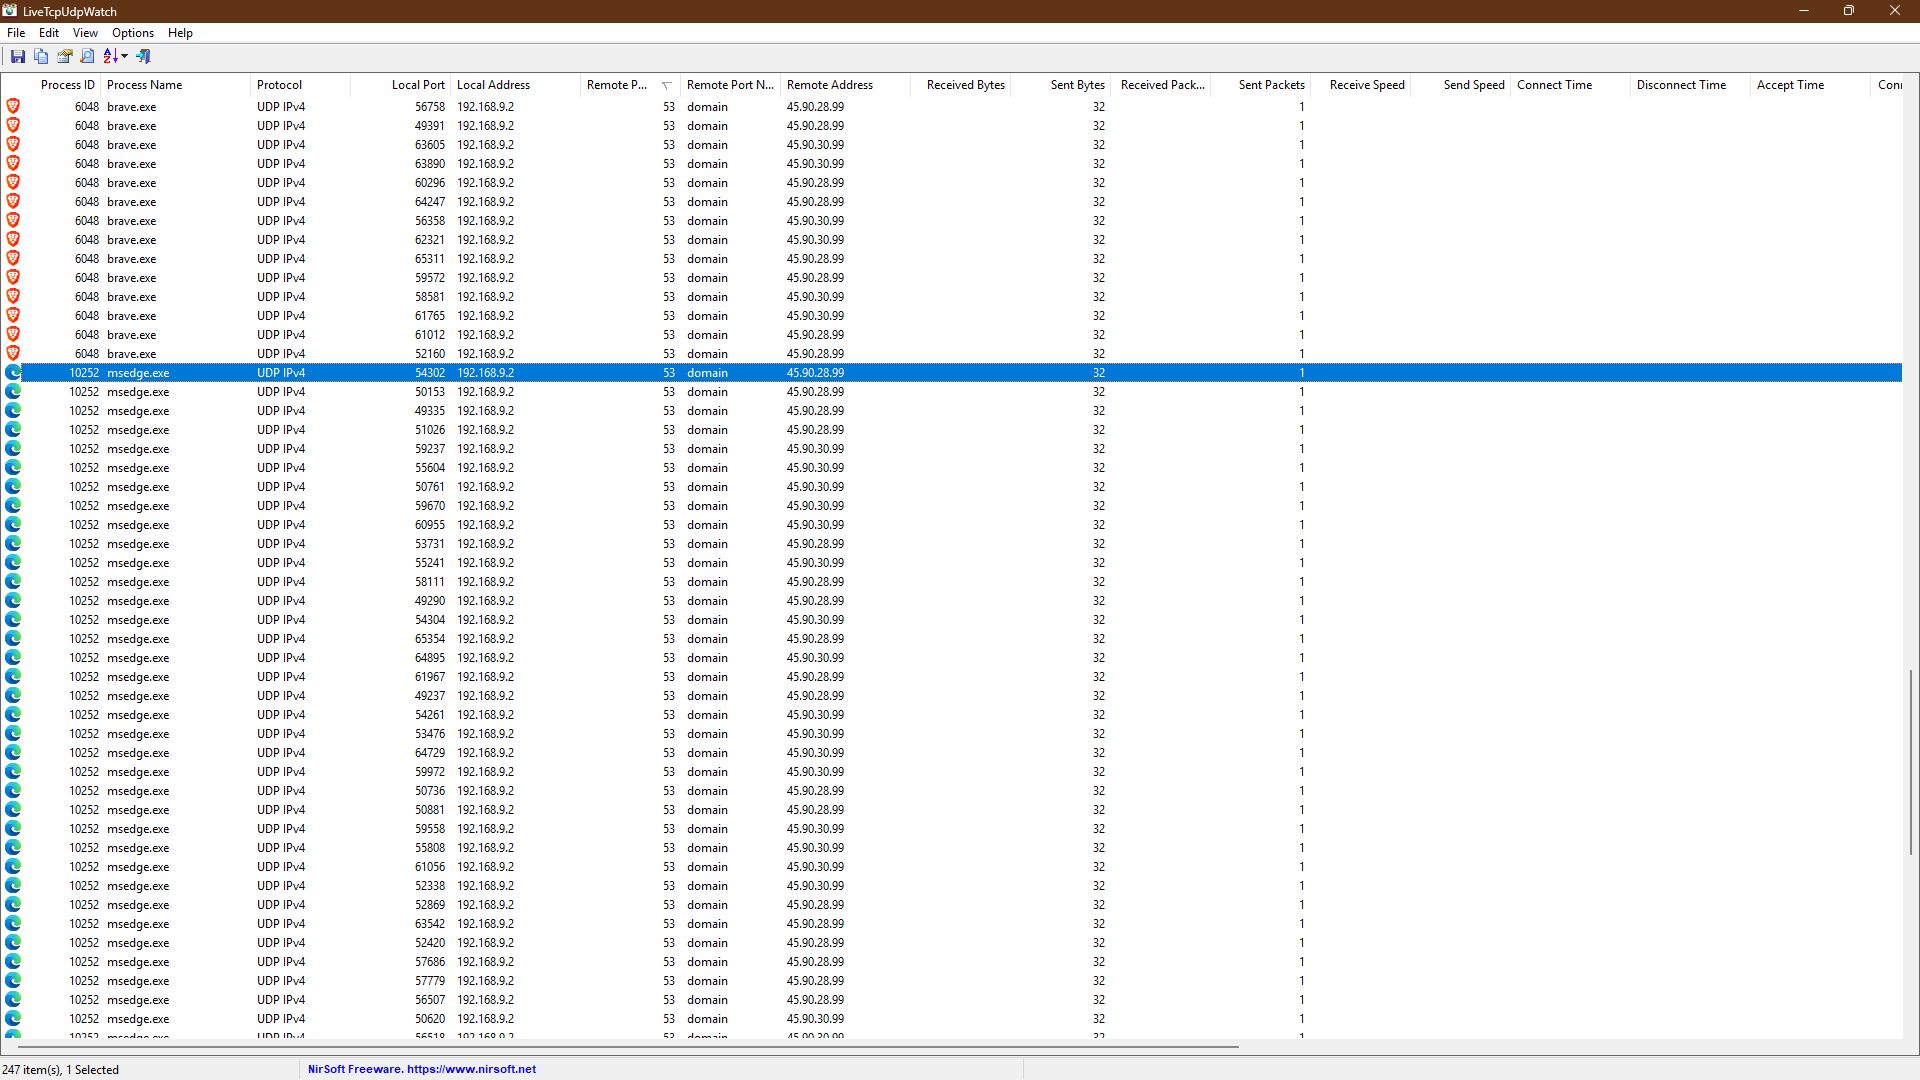Click Edge icon of local port 58111 row
Image resolution: width=1920 pixels, height=1080 pixels.
coord(13,581)
